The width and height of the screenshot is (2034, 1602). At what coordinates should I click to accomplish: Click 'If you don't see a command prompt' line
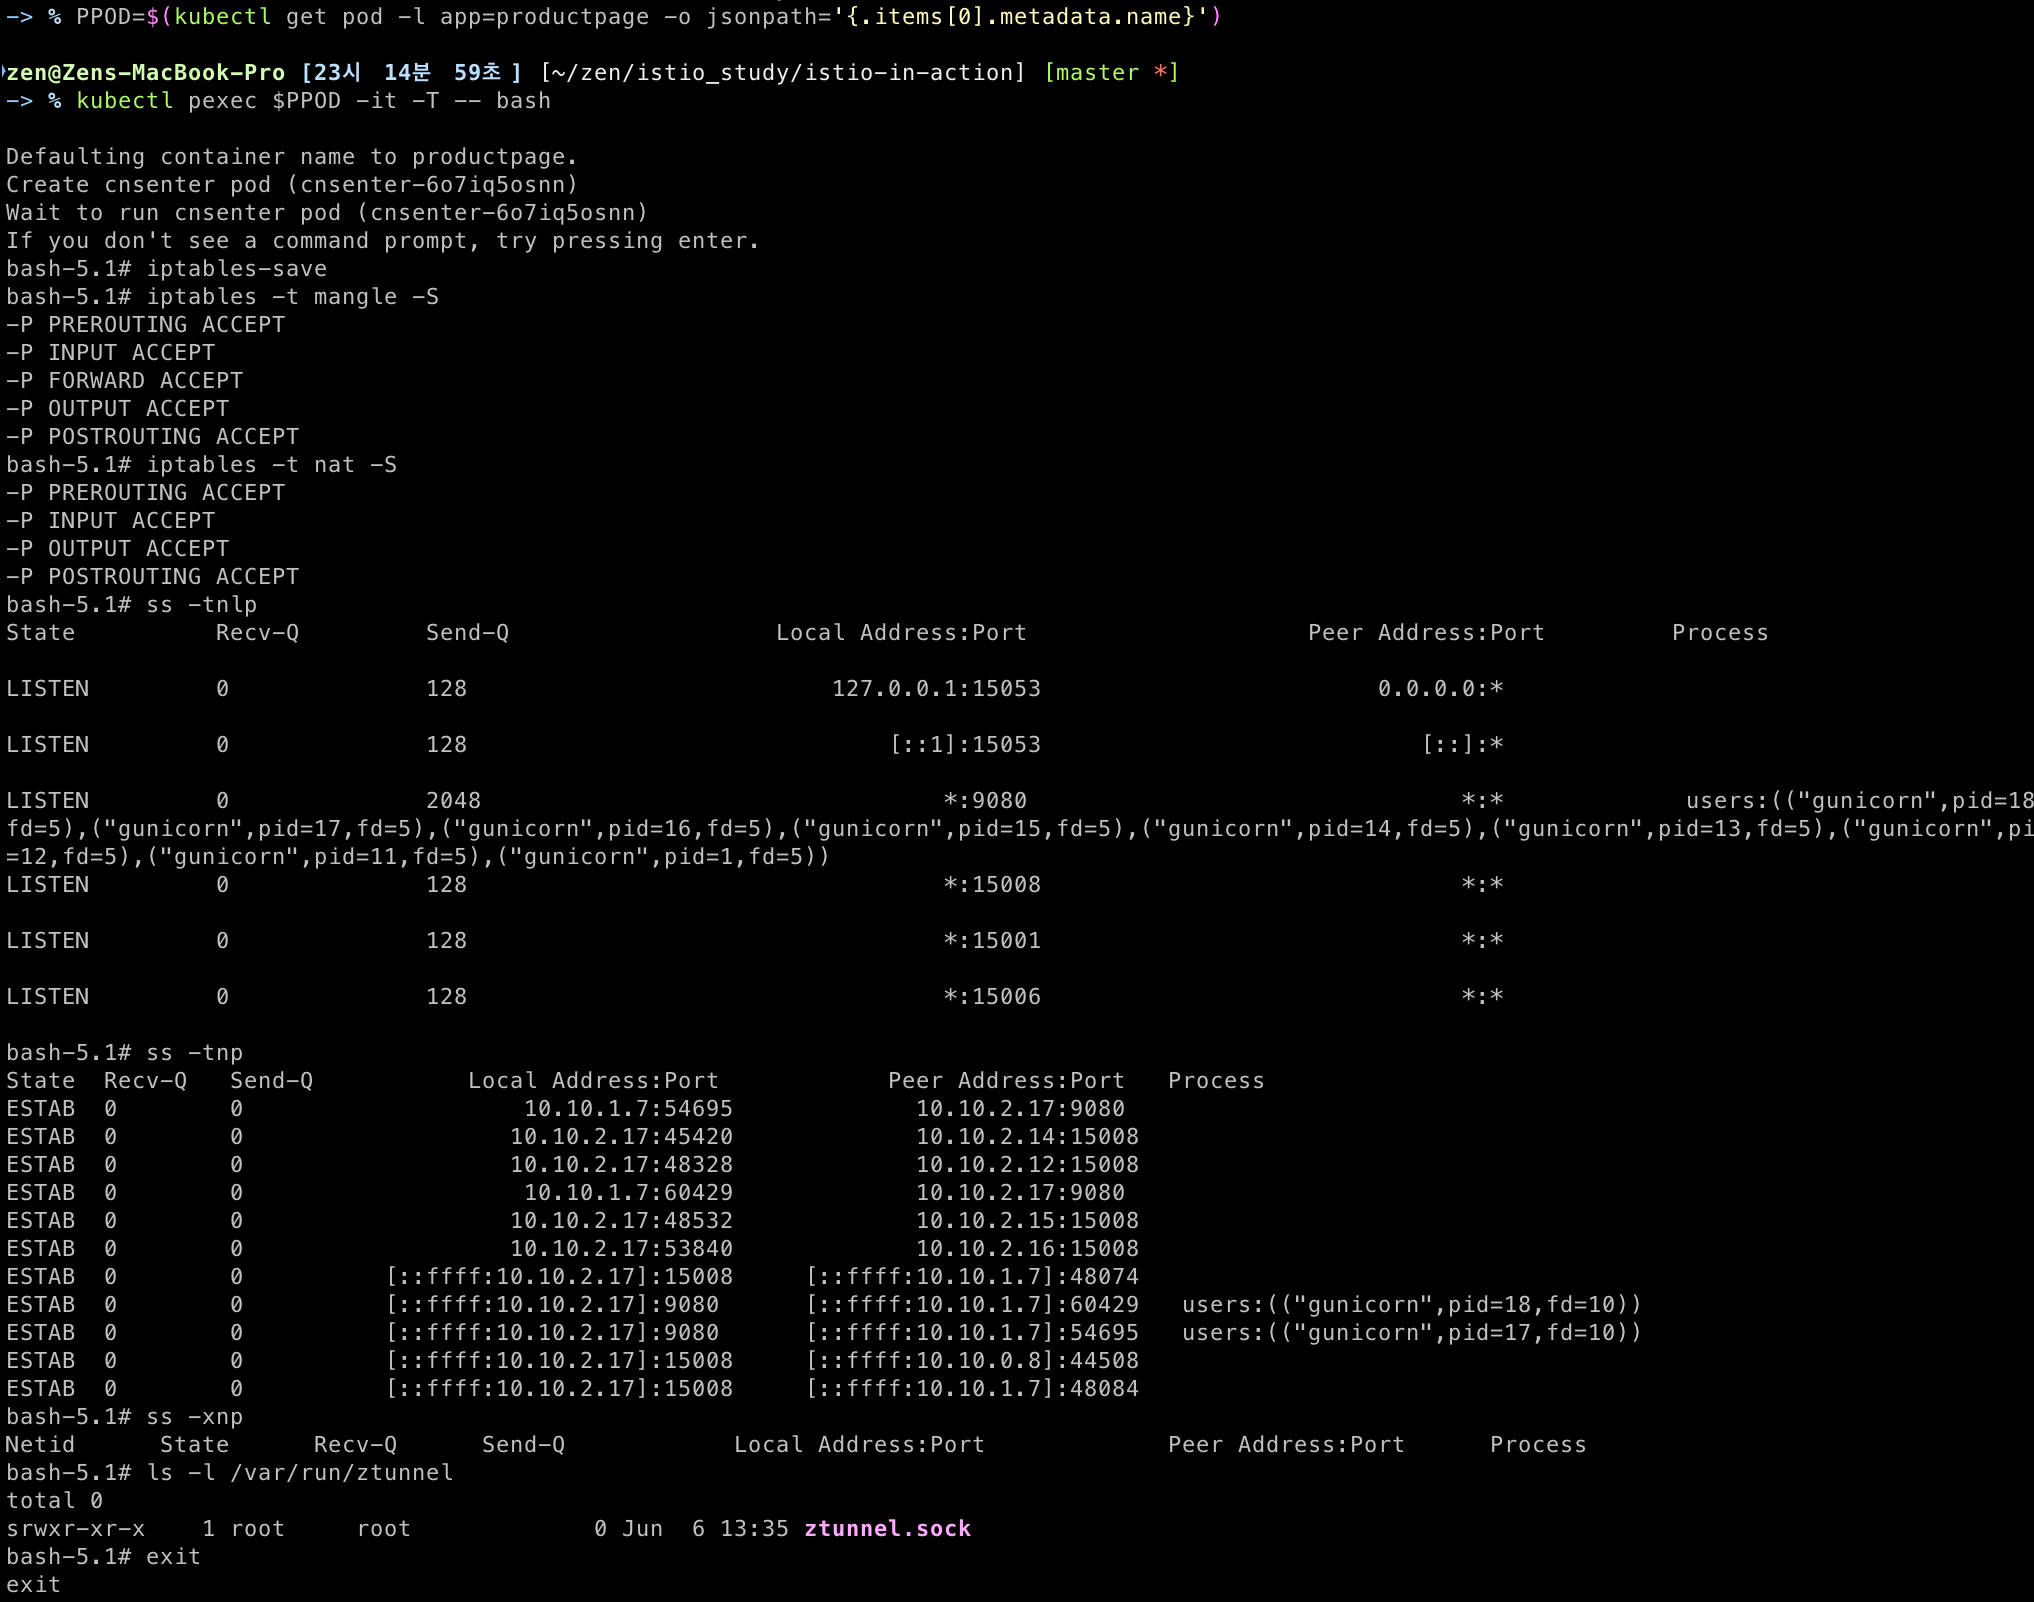coord(383,241)
